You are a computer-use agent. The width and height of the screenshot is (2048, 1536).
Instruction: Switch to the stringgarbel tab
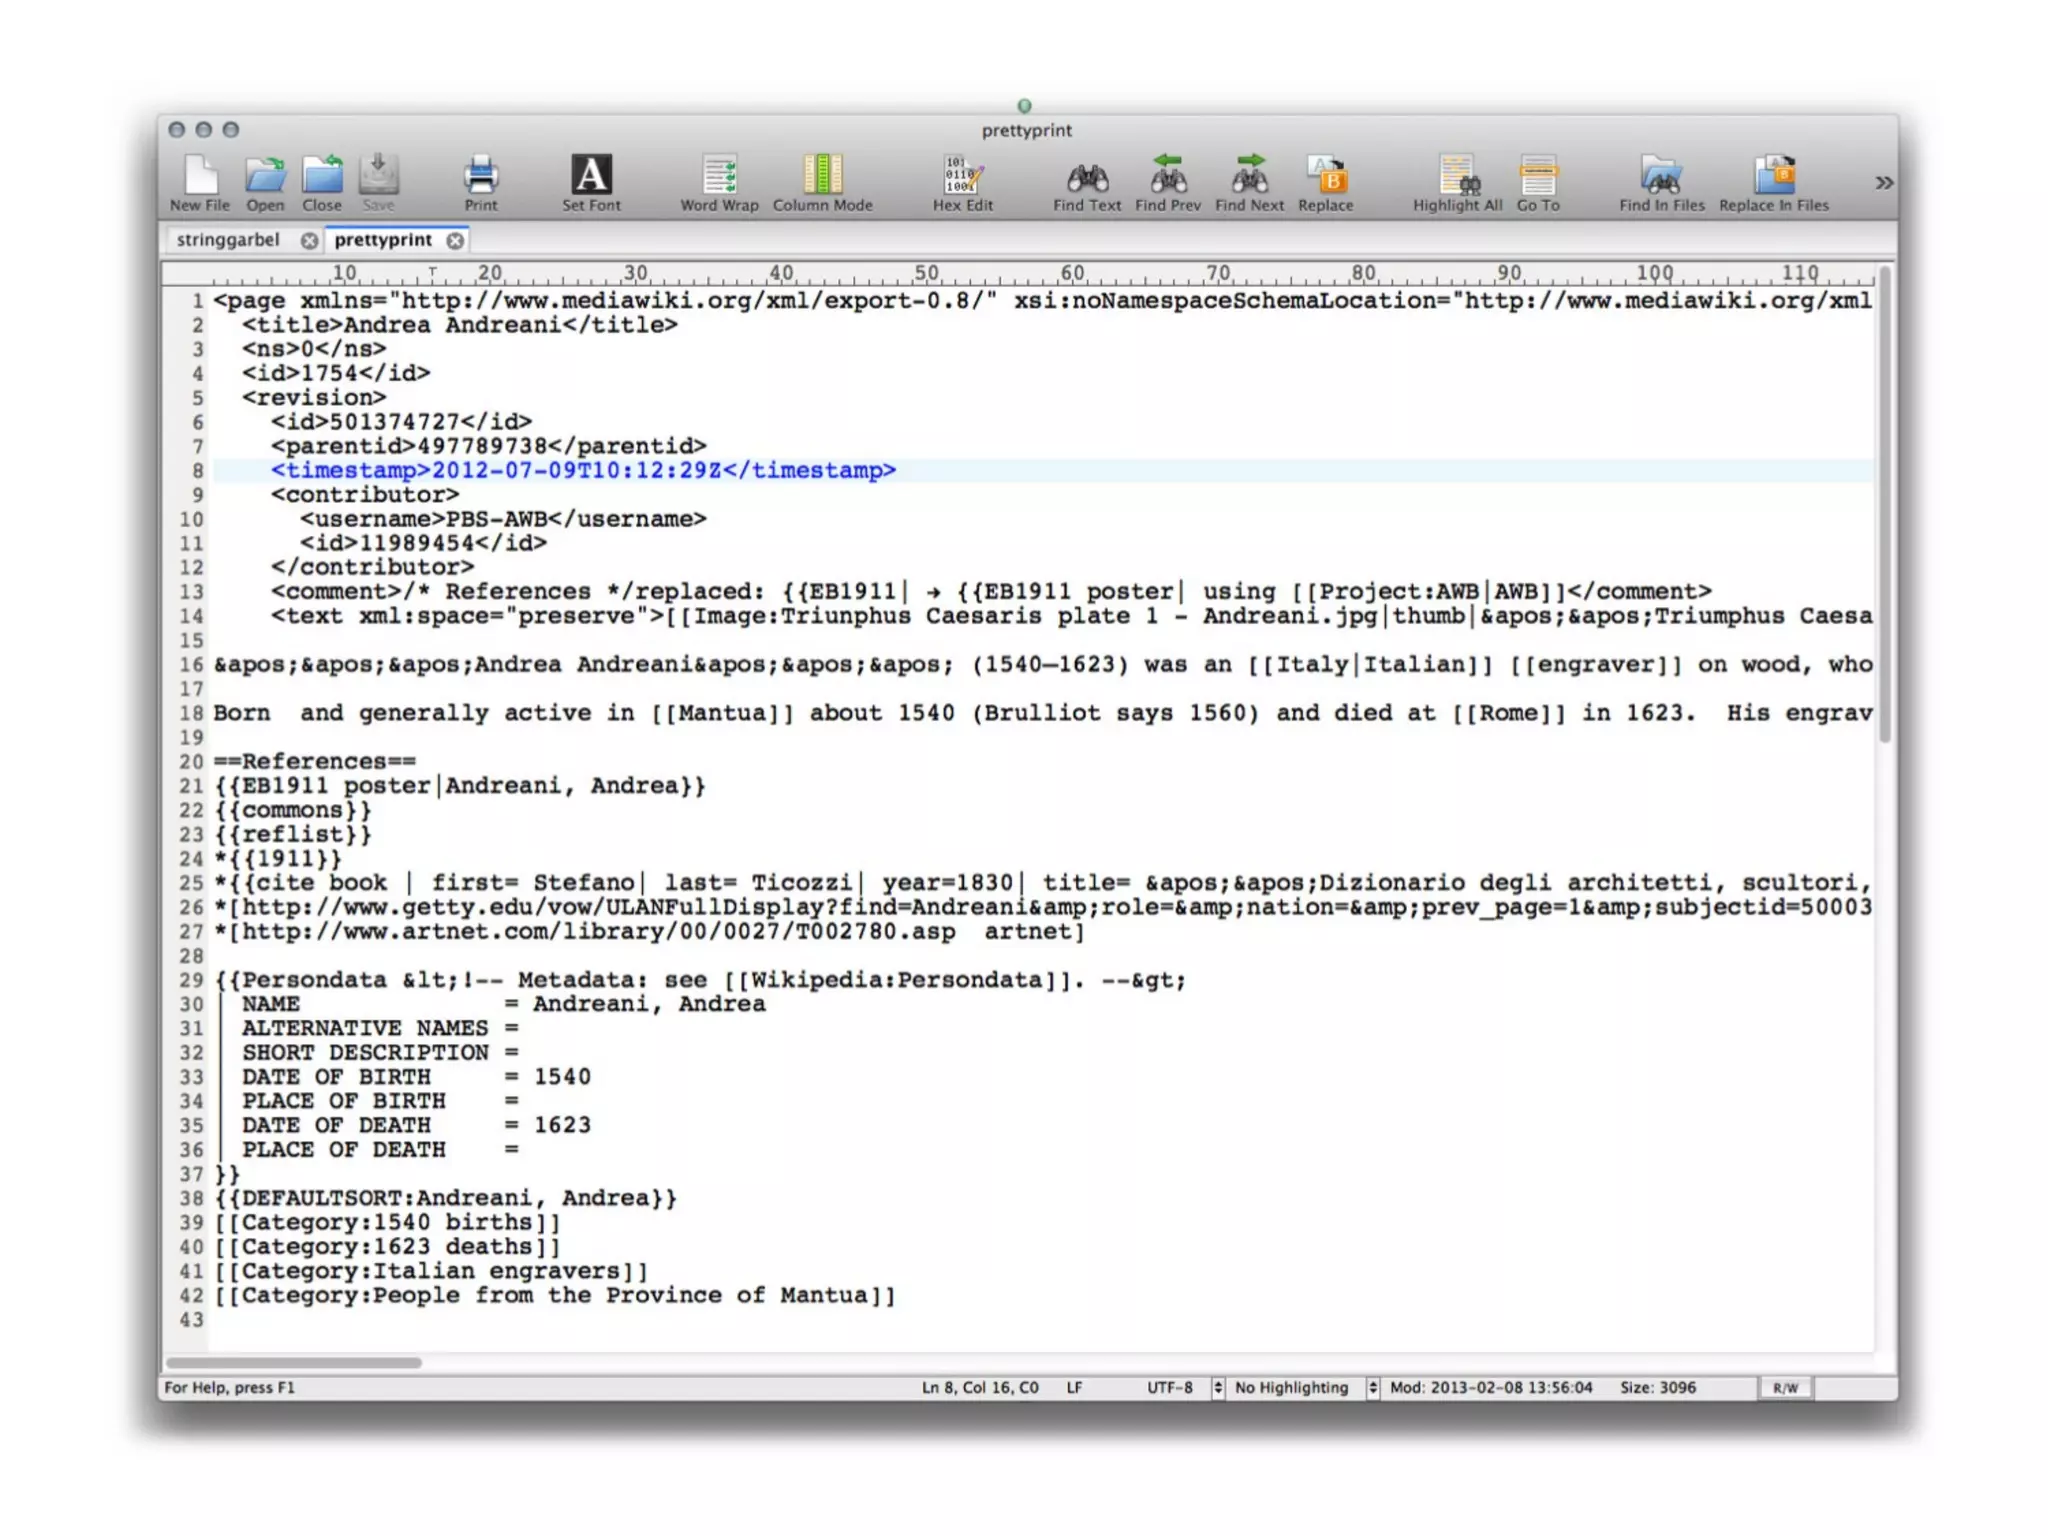coord(228,240)
